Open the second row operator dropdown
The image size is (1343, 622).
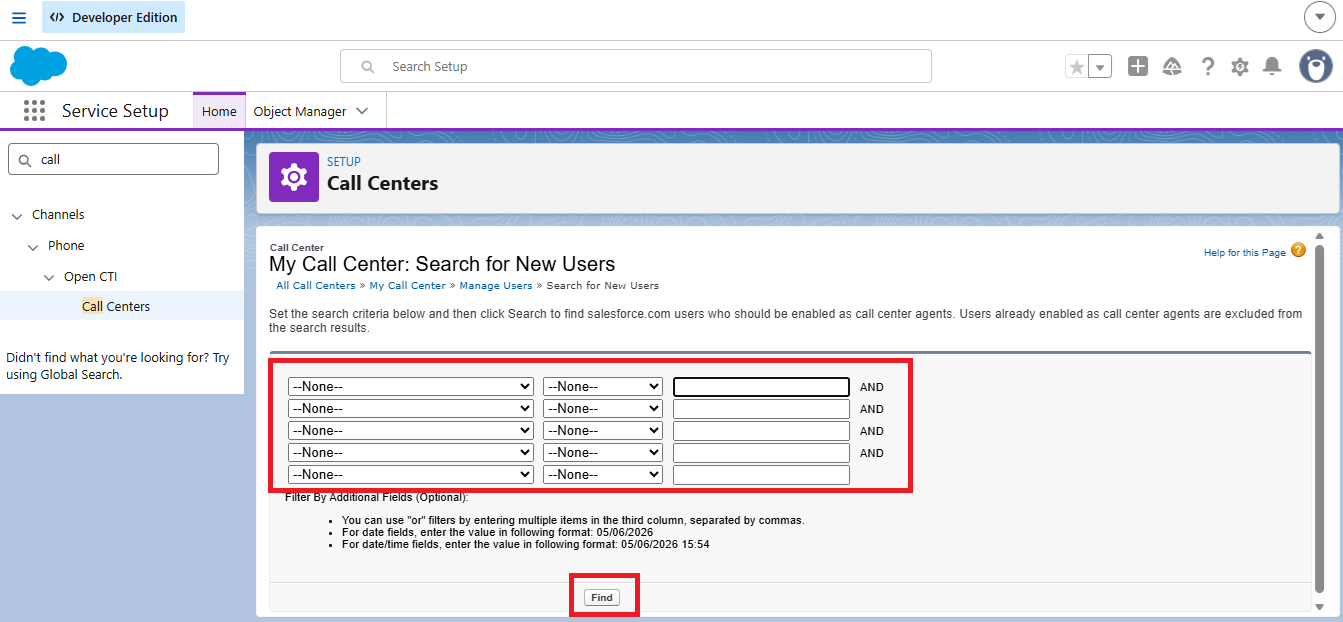603,409
